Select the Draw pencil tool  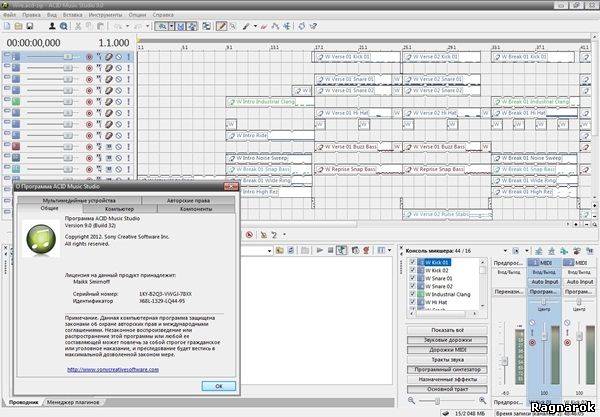tap(221, 26)
